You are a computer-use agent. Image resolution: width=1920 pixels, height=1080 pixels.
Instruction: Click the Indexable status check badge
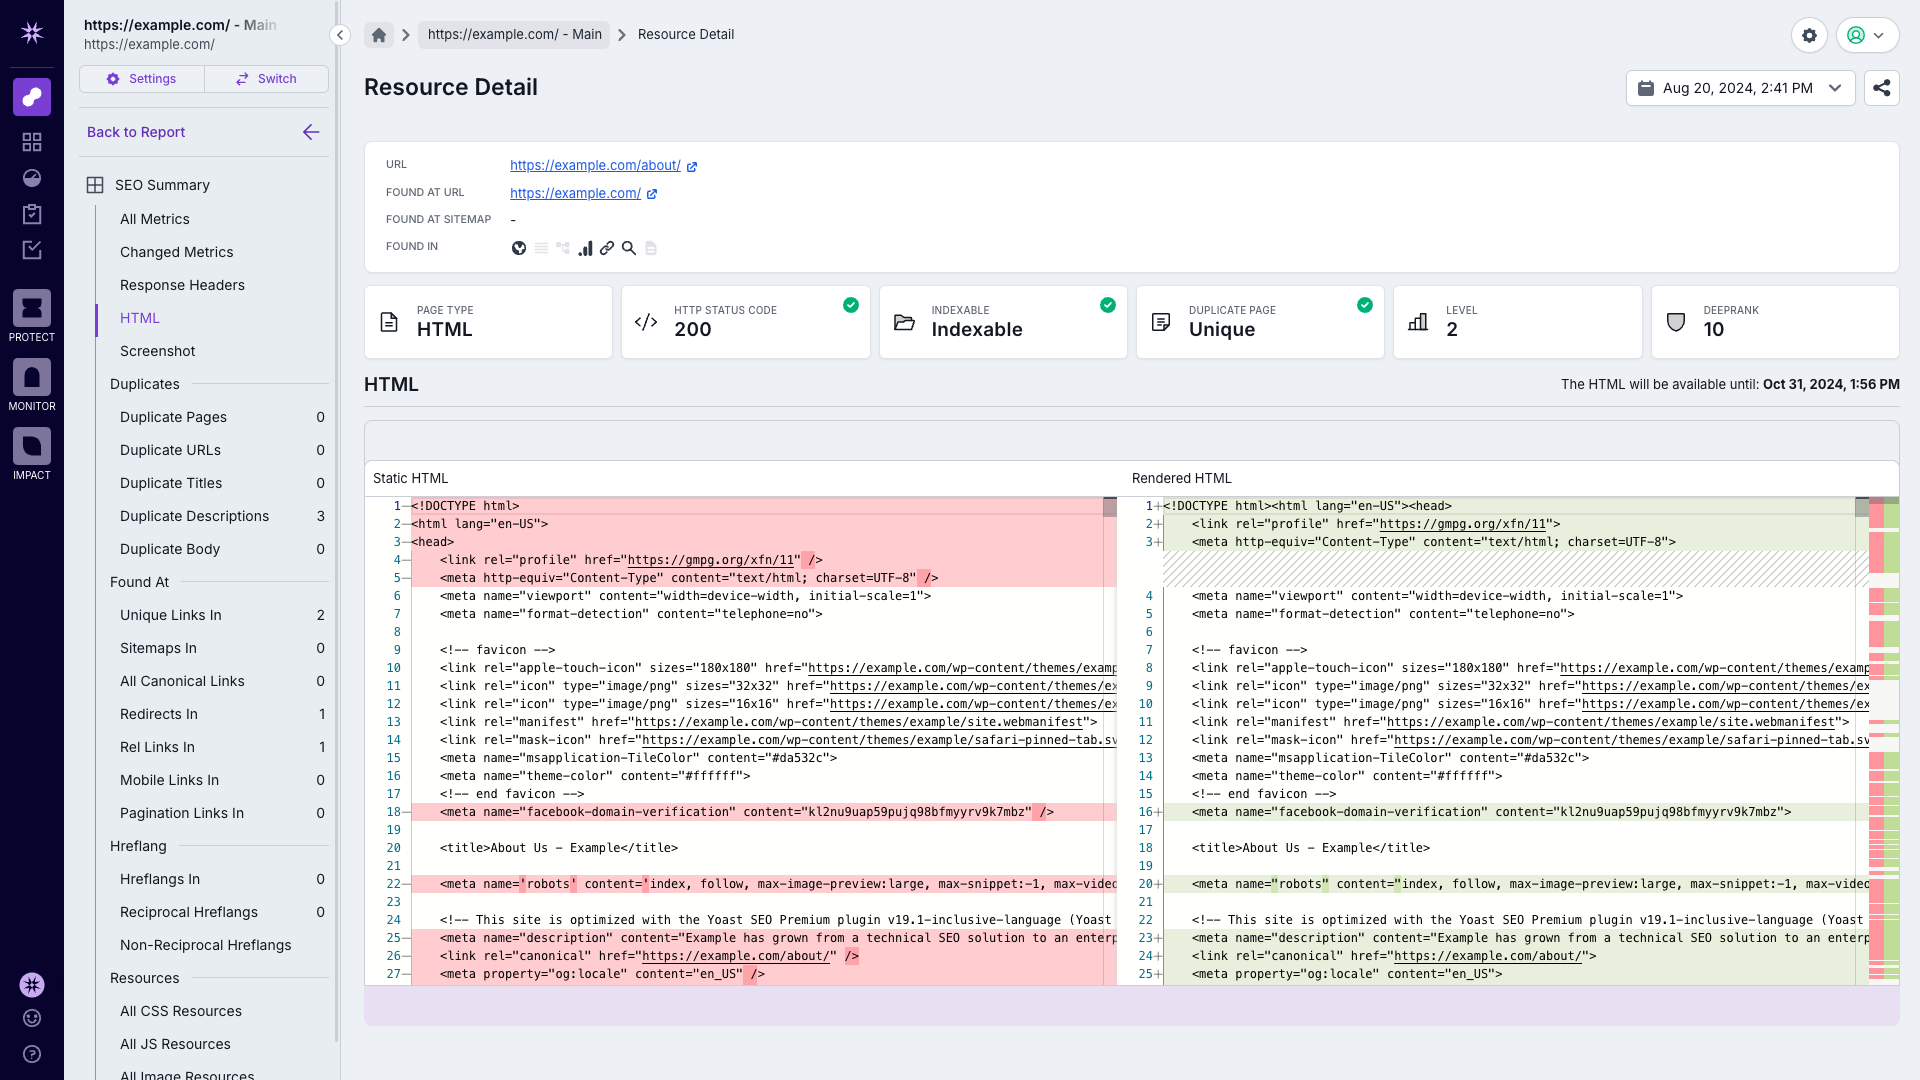[x=1108, y=305]
